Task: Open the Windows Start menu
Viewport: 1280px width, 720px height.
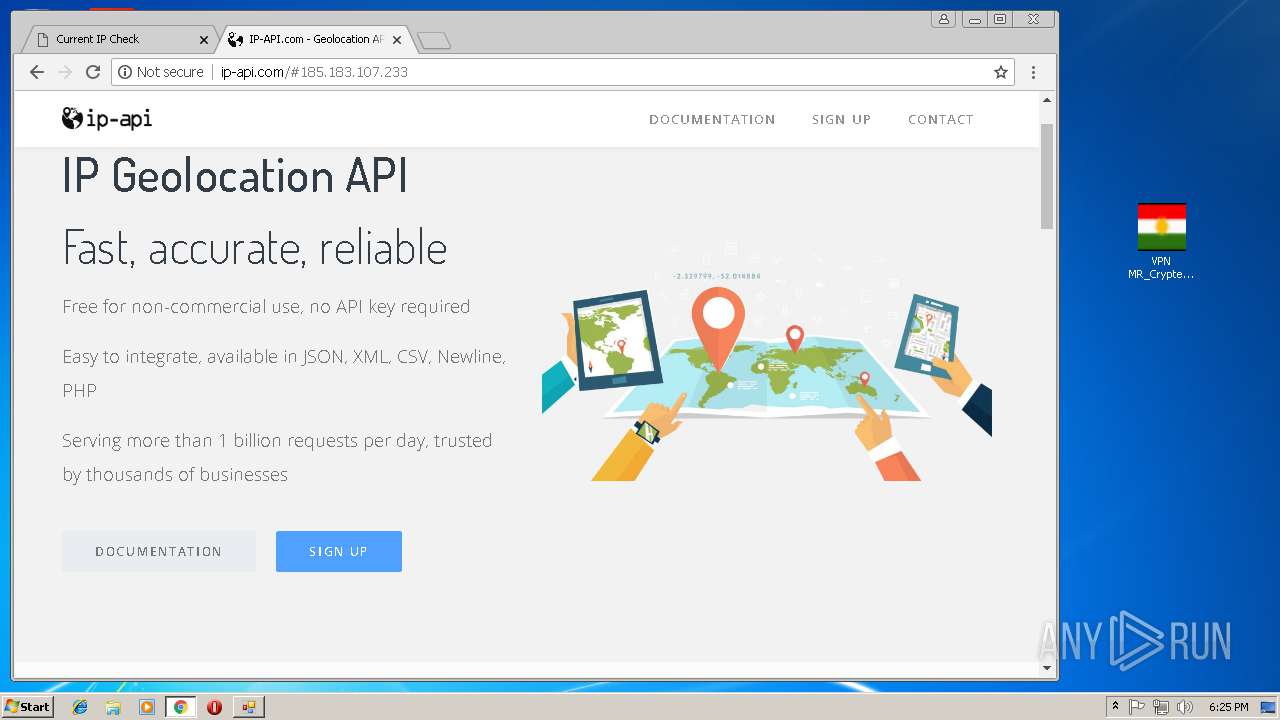Action: (x=27, y=706)
